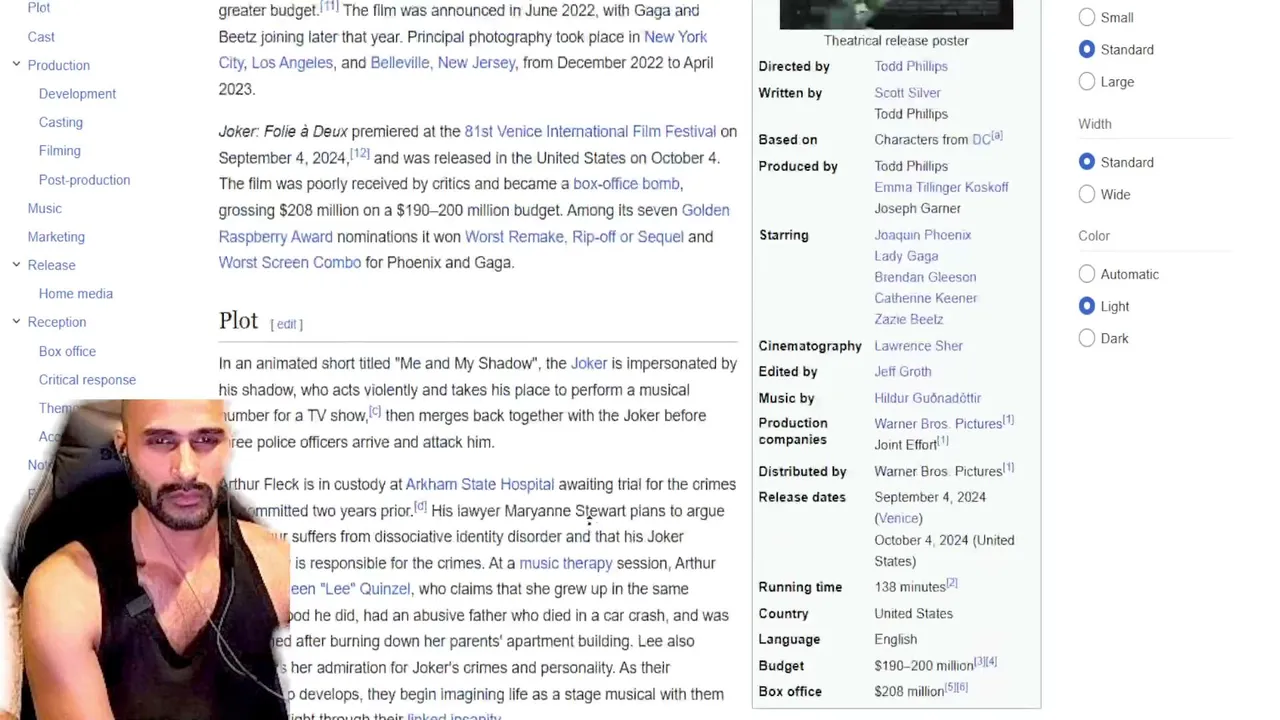The image size is (1280, 720).
Task: Follow the DC link in Based on row
Action: point(981,140)
